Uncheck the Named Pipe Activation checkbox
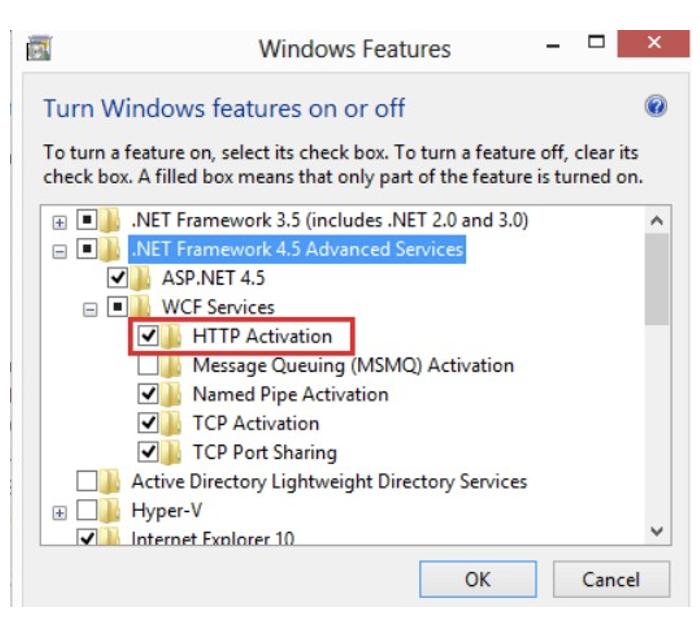This screenshot has width=700, height=620. click(148, 394)
